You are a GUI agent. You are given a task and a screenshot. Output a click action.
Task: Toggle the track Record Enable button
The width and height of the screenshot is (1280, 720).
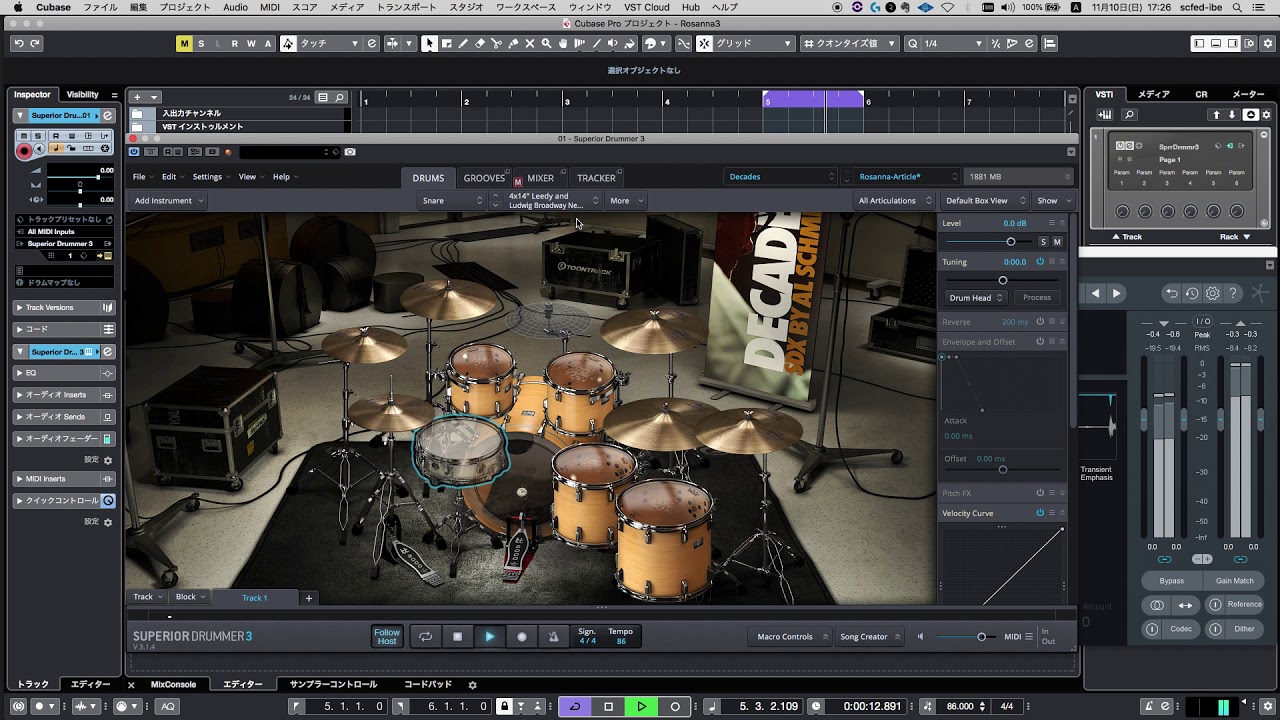(x=24, y=151)
